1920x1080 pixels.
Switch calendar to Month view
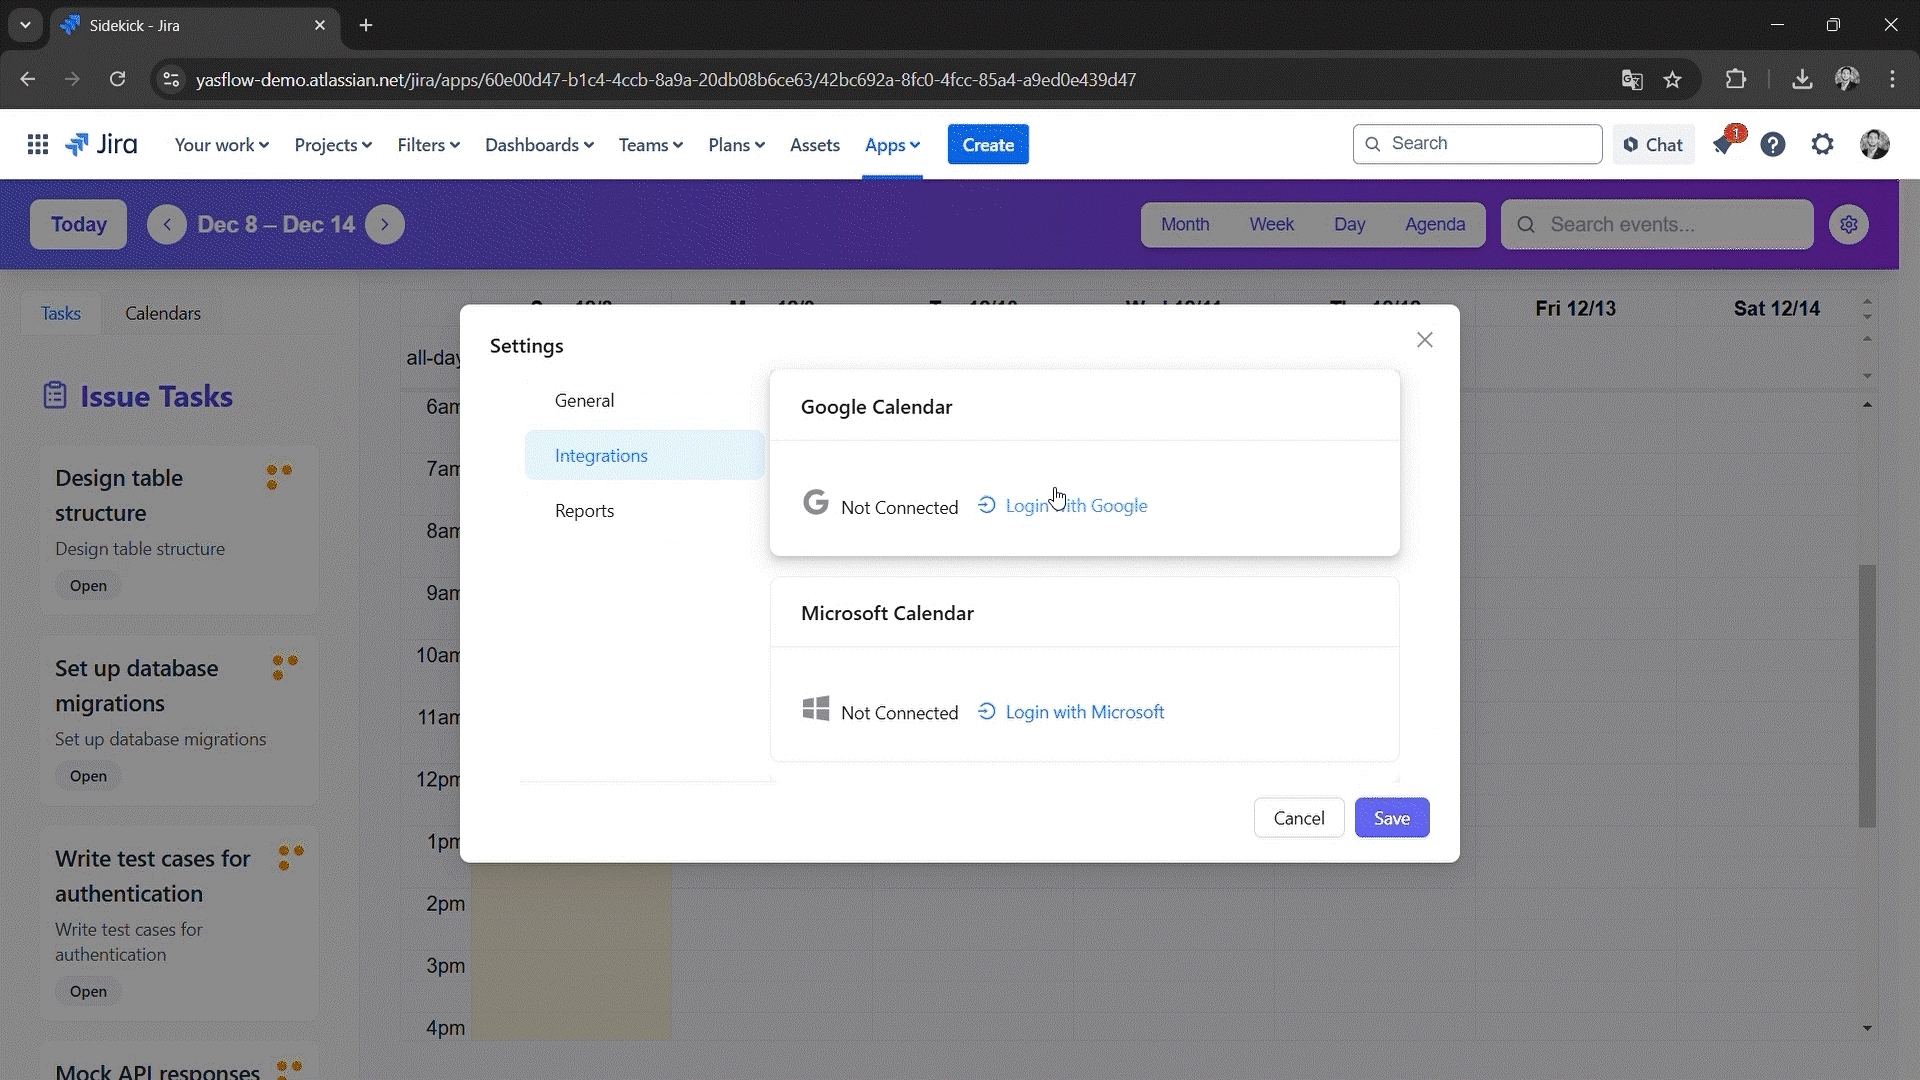tap(1185, 225)
